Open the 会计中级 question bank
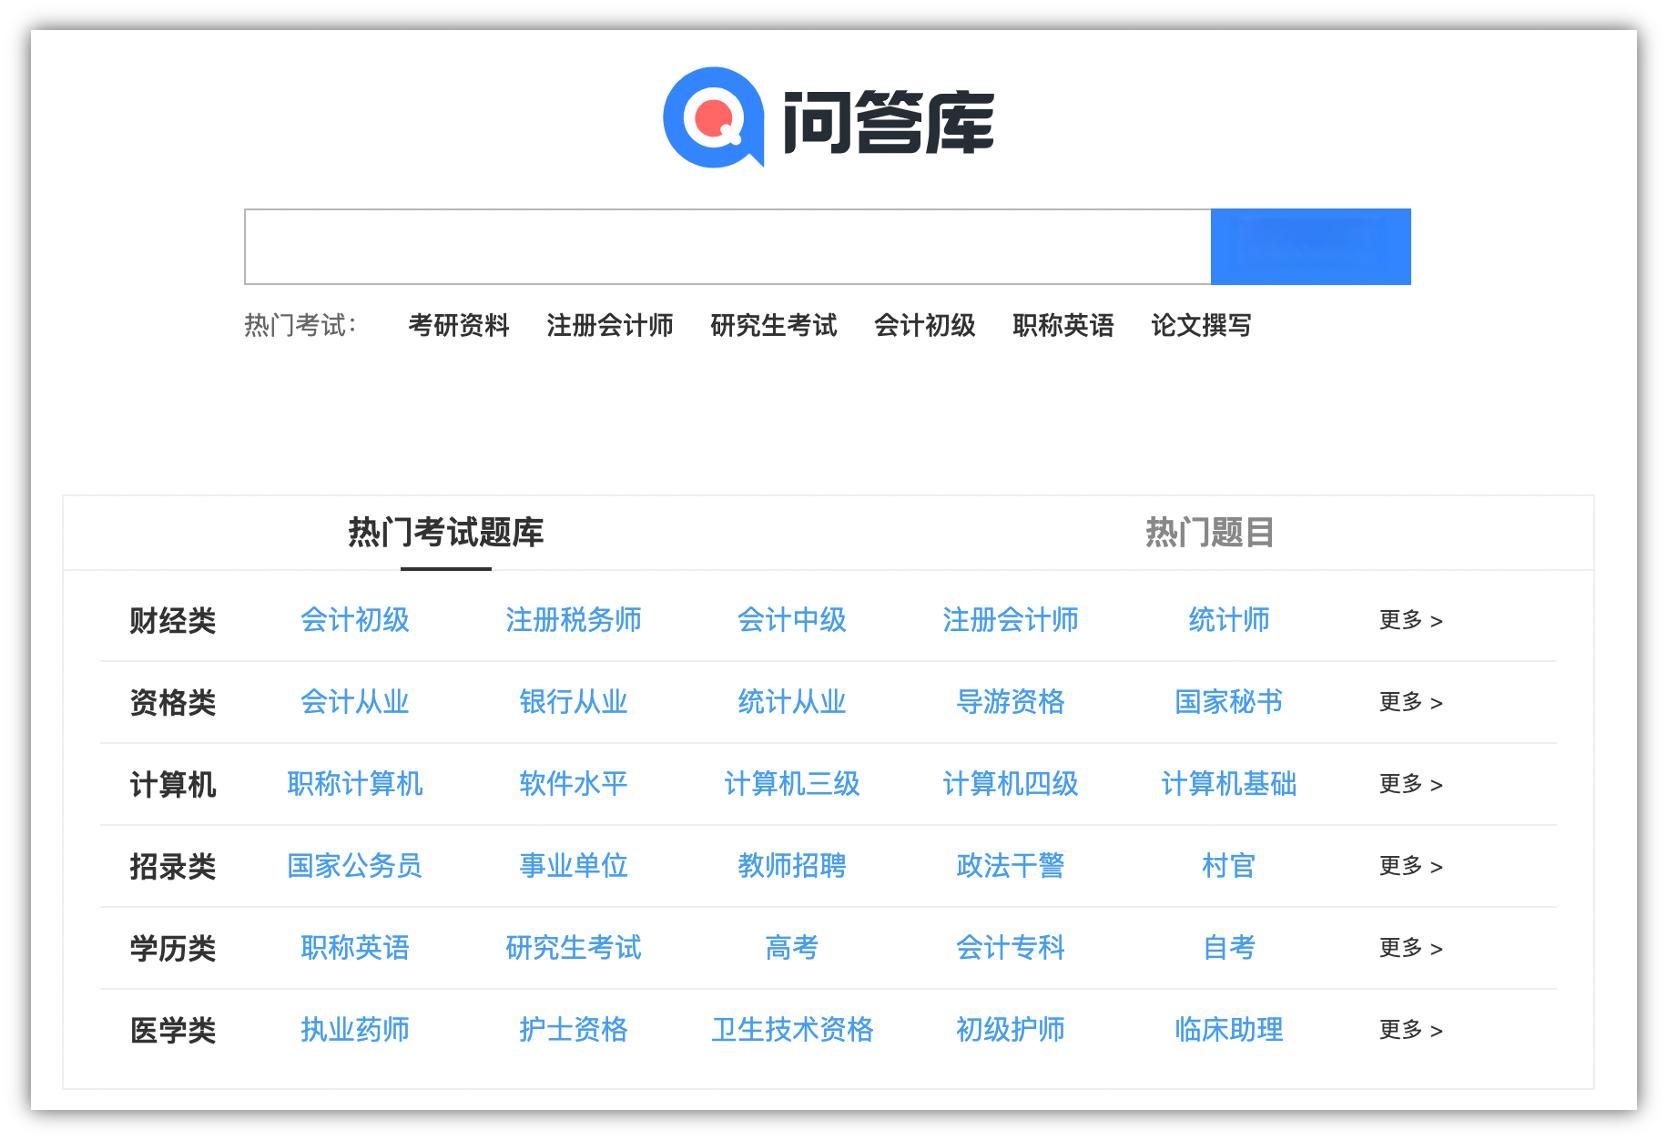1668x1140 pixels. click(x=792, y=620)
